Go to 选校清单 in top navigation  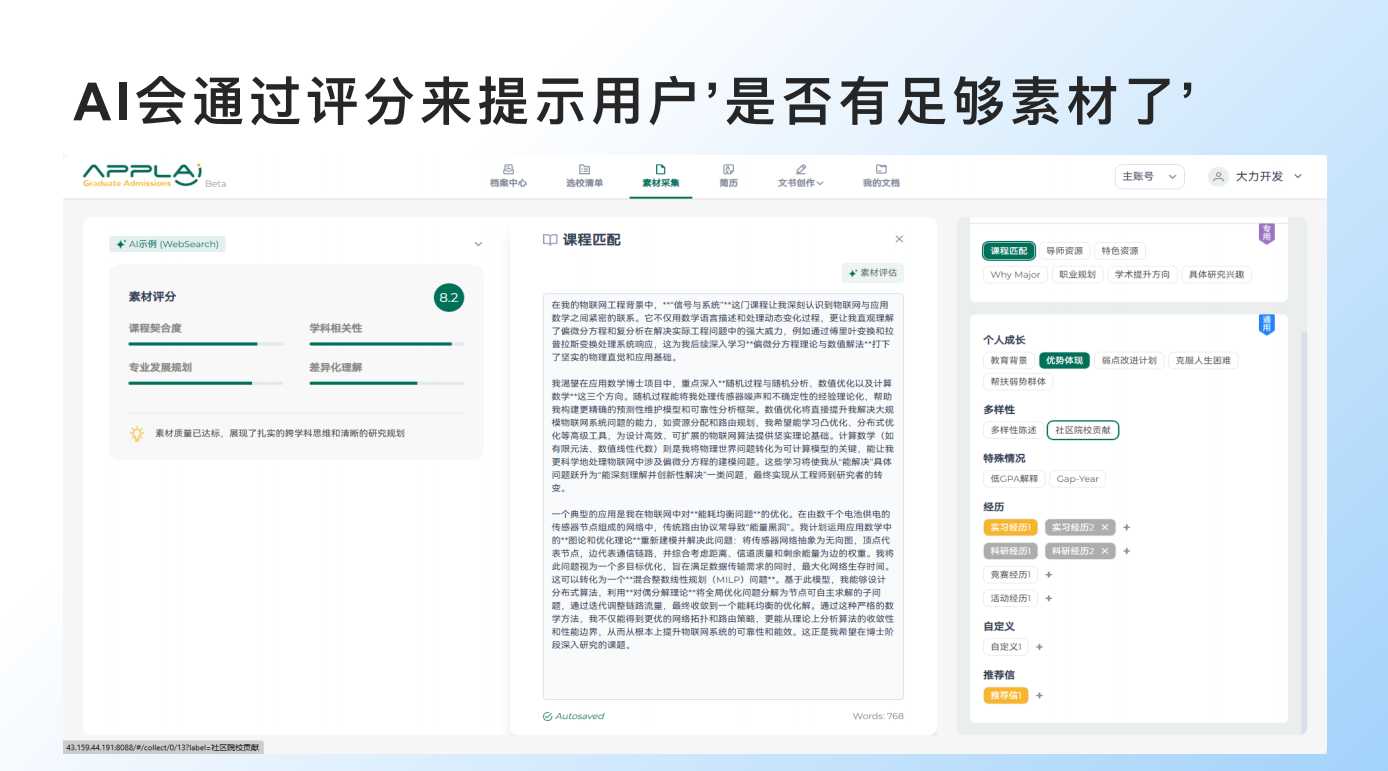coord(584,170)
